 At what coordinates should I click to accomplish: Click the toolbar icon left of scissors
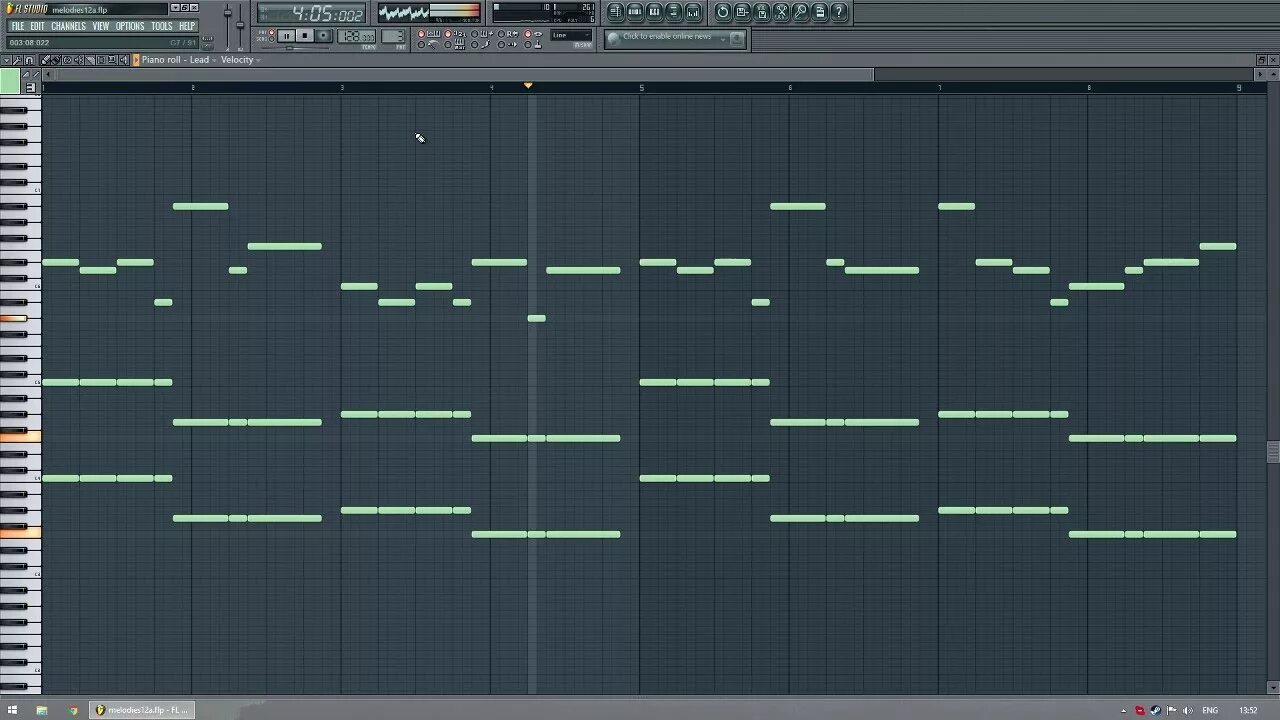[762, 12]
